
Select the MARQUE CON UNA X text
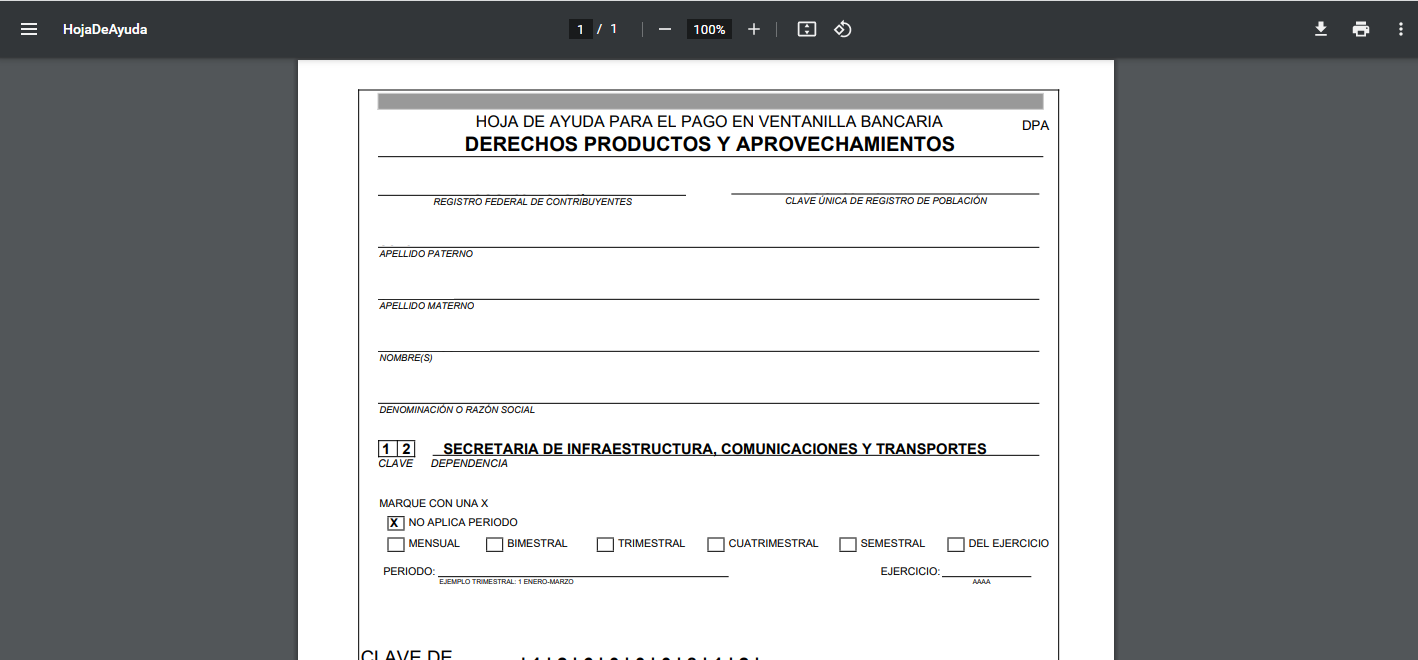pos(434,504)
